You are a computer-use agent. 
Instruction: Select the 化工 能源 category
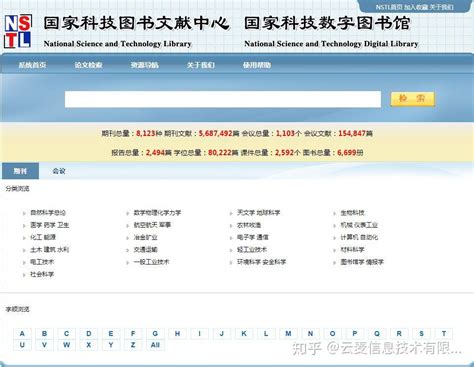(x=43, y=237)
